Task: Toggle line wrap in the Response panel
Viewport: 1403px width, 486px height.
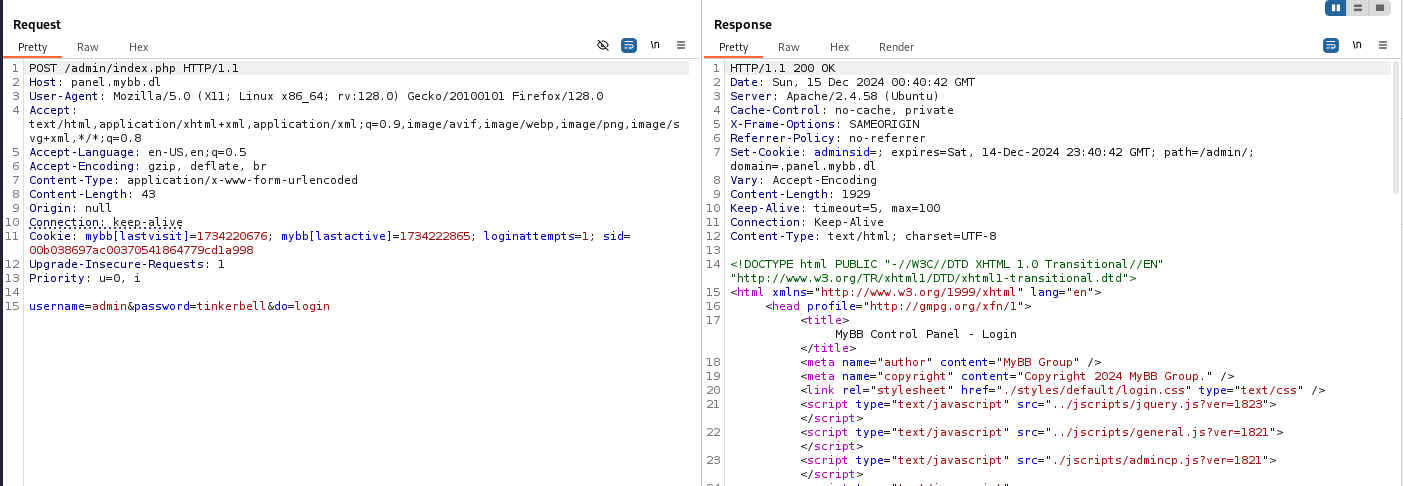Action: tap(1331, 46)
